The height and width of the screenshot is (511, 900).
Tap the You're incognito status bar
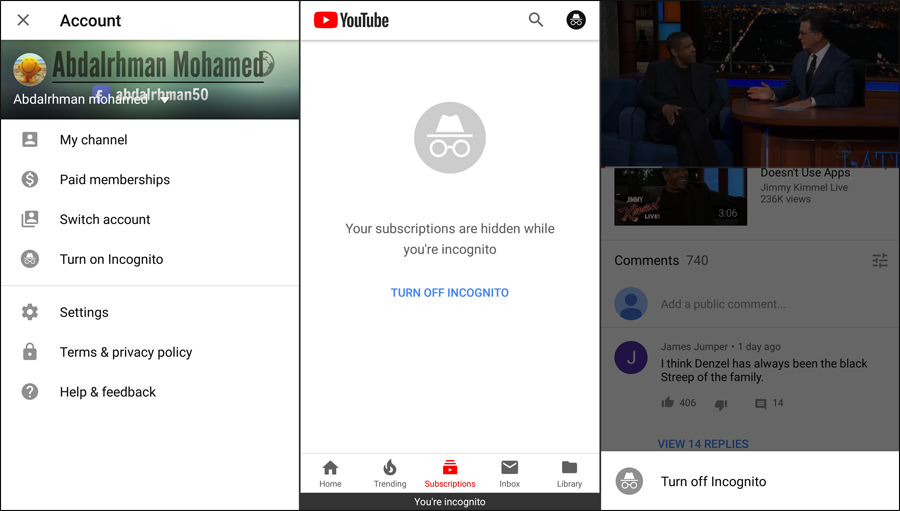[x=450, y=502]
